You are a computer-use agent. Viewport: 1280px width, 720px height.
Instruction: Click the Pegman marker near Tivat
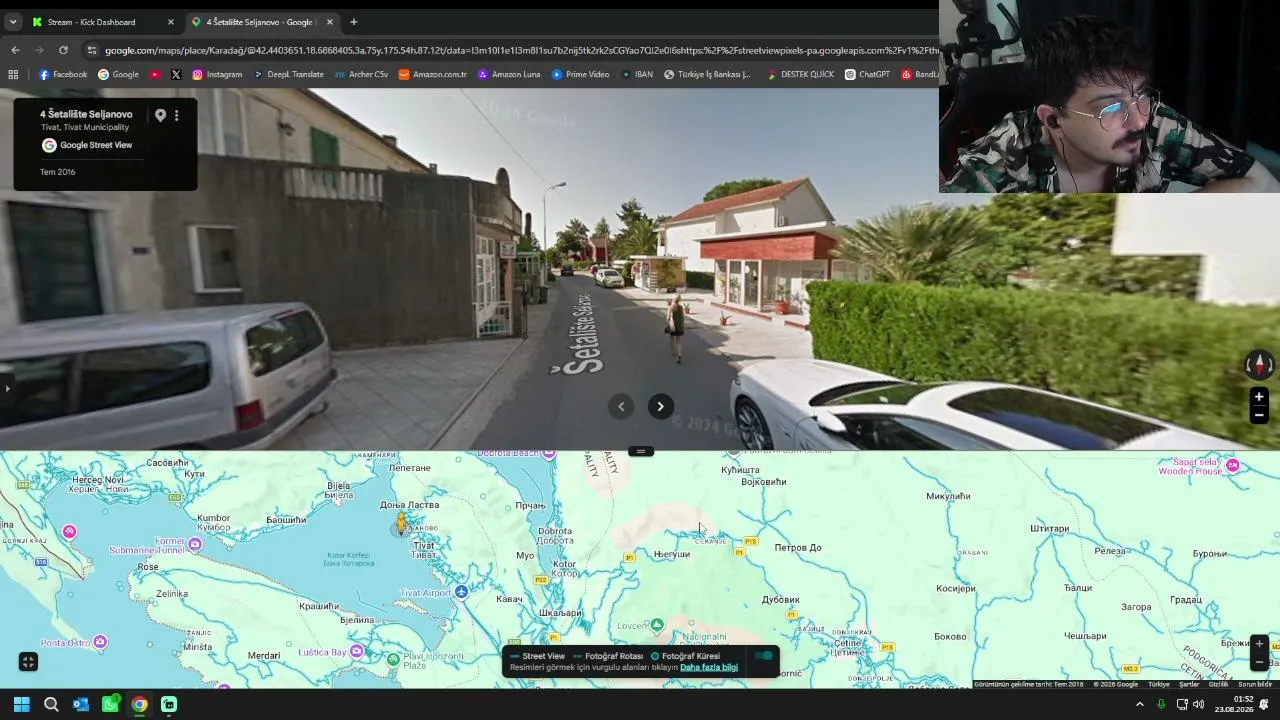(401, 522)
